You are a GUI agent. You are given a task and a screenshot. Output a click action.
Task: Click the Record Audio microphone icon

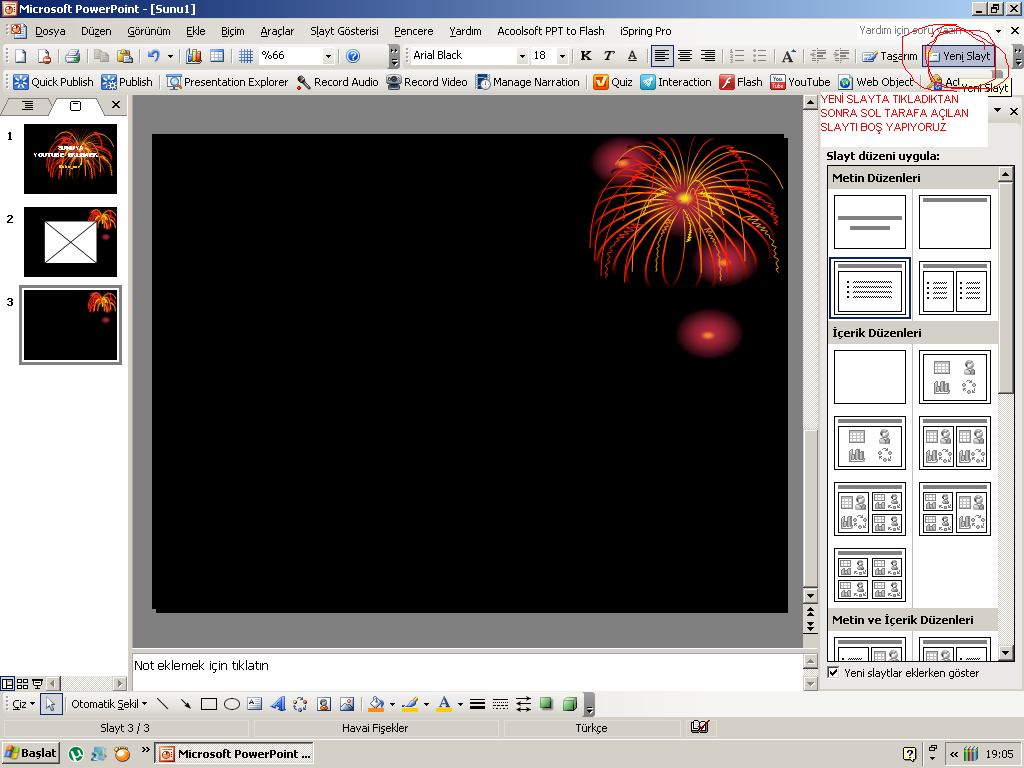point(304,82)
